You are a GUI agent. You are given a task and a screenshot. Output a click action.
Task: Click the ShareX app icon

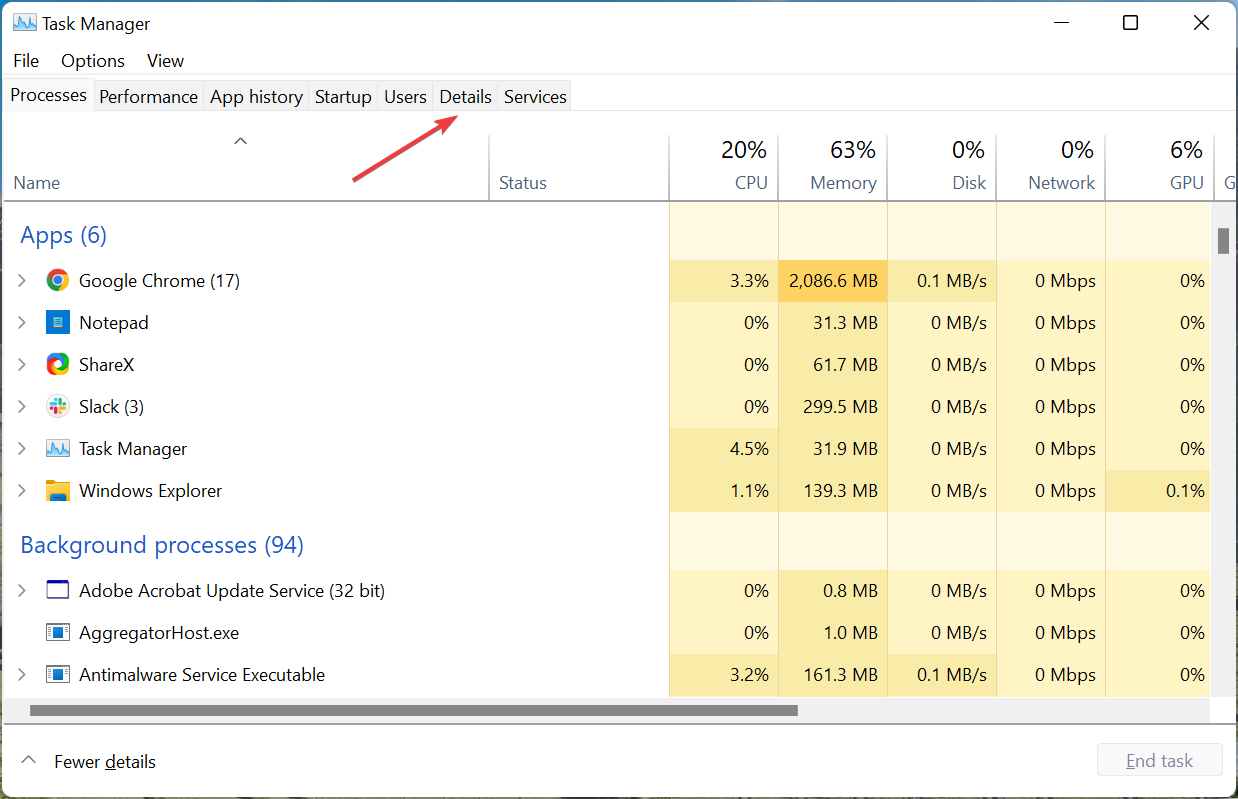pyautogui.click(x=58, y=365)
